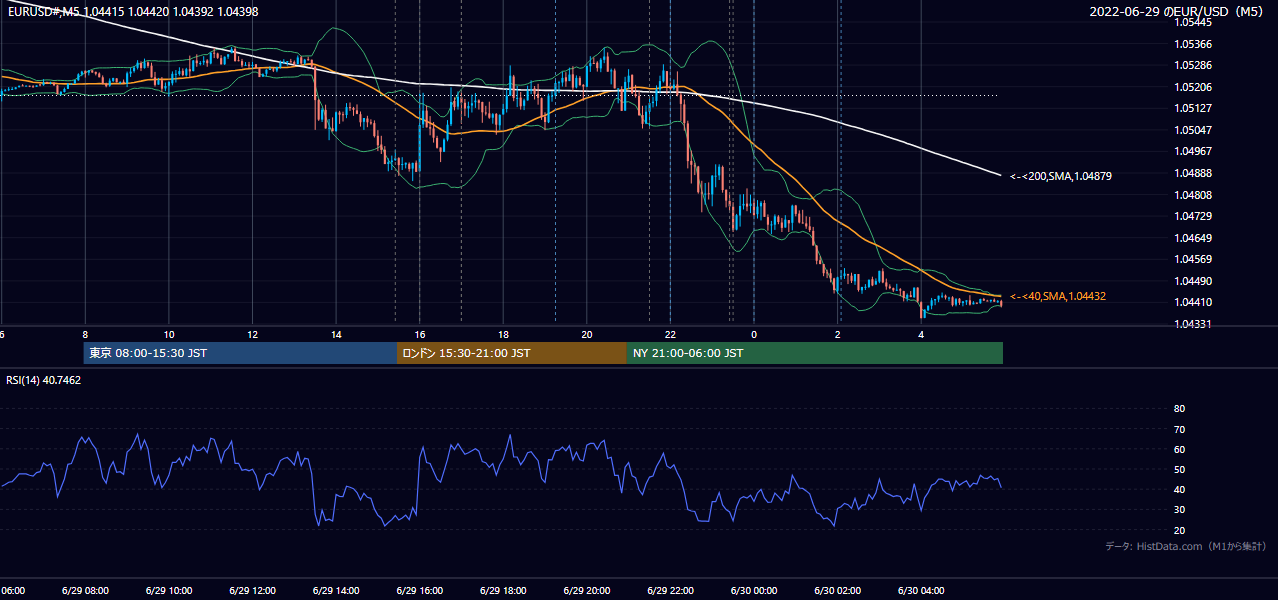This screenshot has width=1278, height=600.
Task: Click the 1.04967 price axis label
Action: 1192,151
